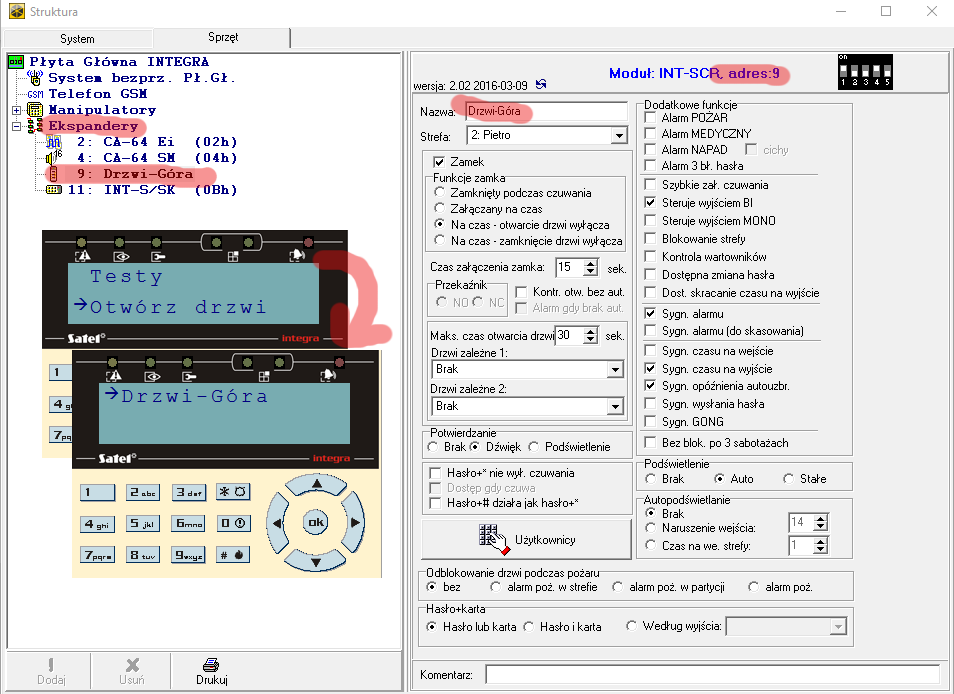Select Zamknięty podczas czuwania radio option
This screenshot has height=694, width=954.
(x=439, y=192)
